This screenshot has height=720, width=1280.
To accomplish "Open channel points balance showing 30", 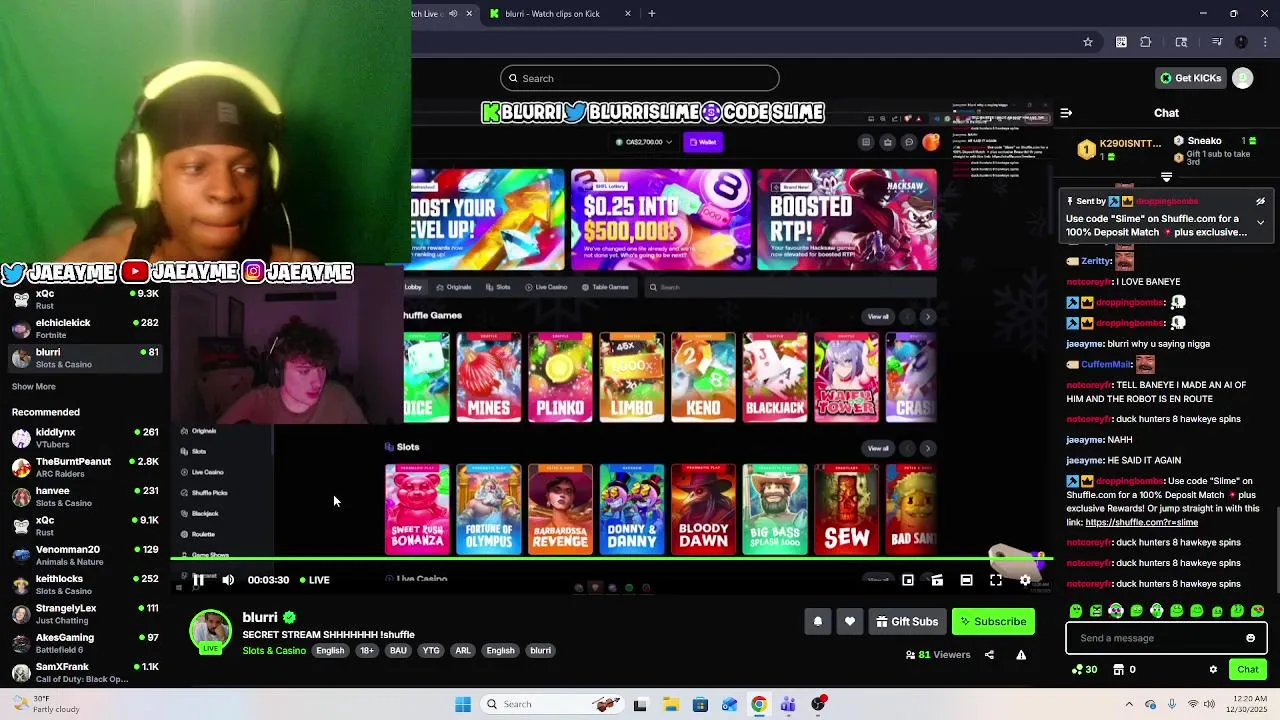I will (1083, 670).
